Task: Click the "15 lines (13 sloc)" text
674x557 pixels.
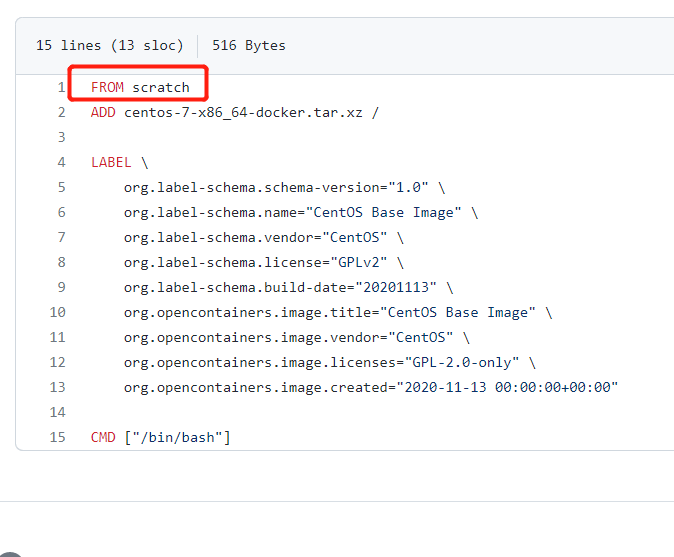Action: pos(110,45)
